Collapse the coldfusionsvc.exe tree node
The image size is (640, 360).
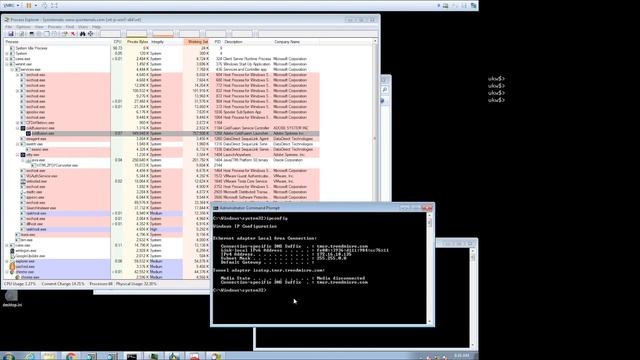click(x=18, y=128)
